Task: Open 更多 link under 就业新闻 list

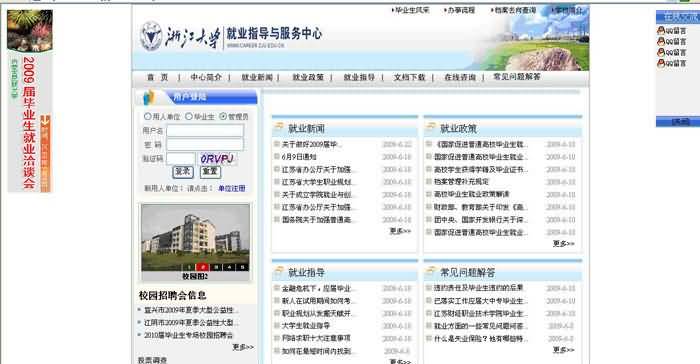Action: tap(400, 231)
